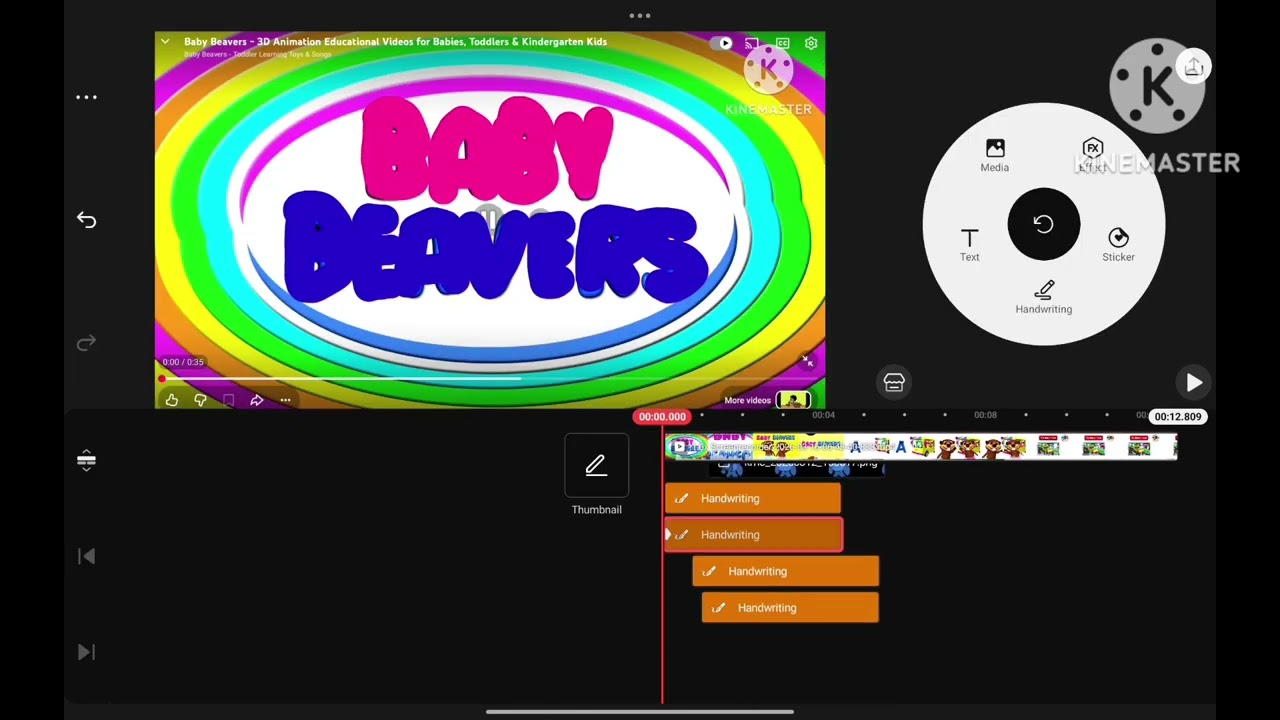The image size is (1280, 720).
Task: Open the asset store icon
Action: click(x=894, y=382)
